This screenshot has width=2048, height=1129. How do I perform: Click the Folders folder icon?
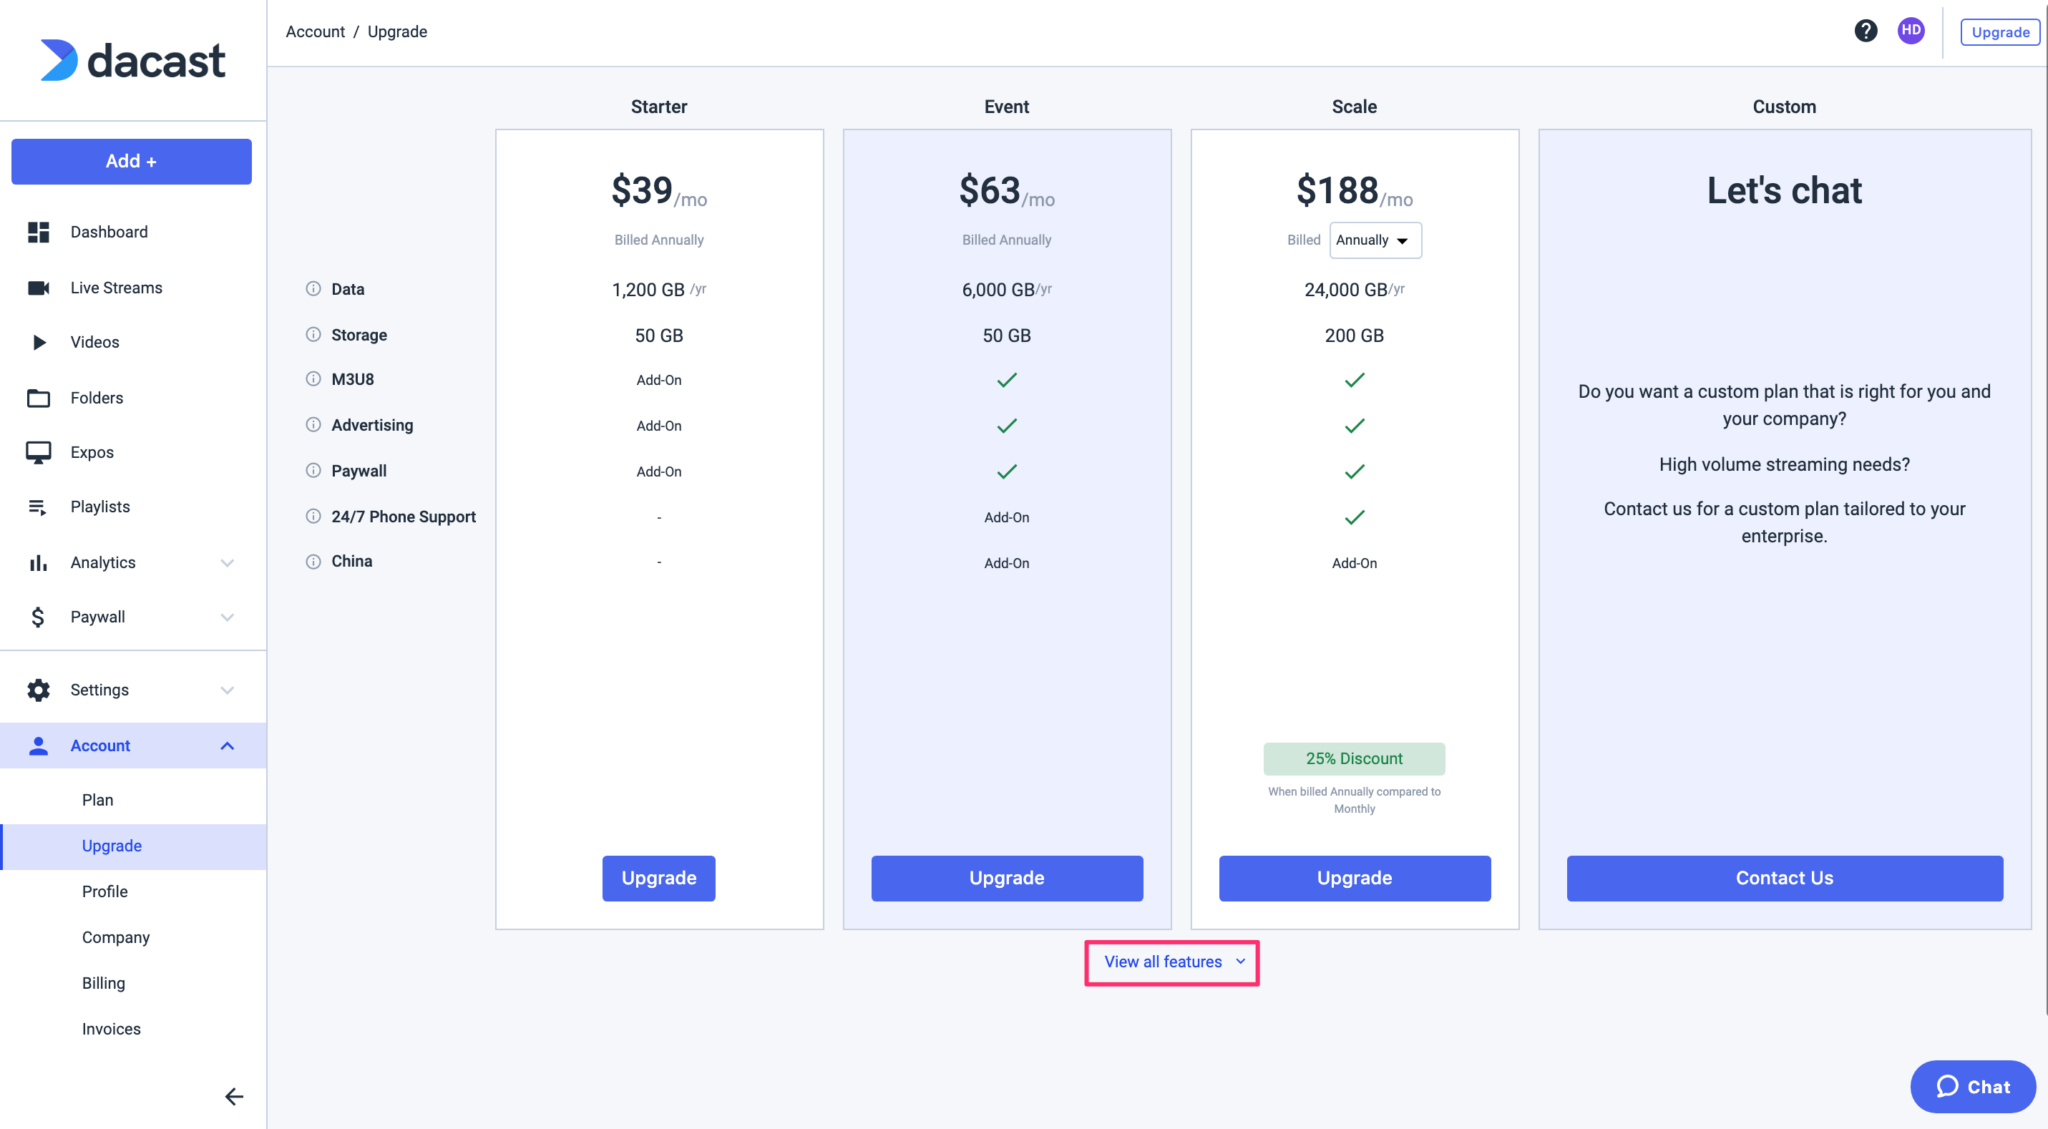coord(38,398)
